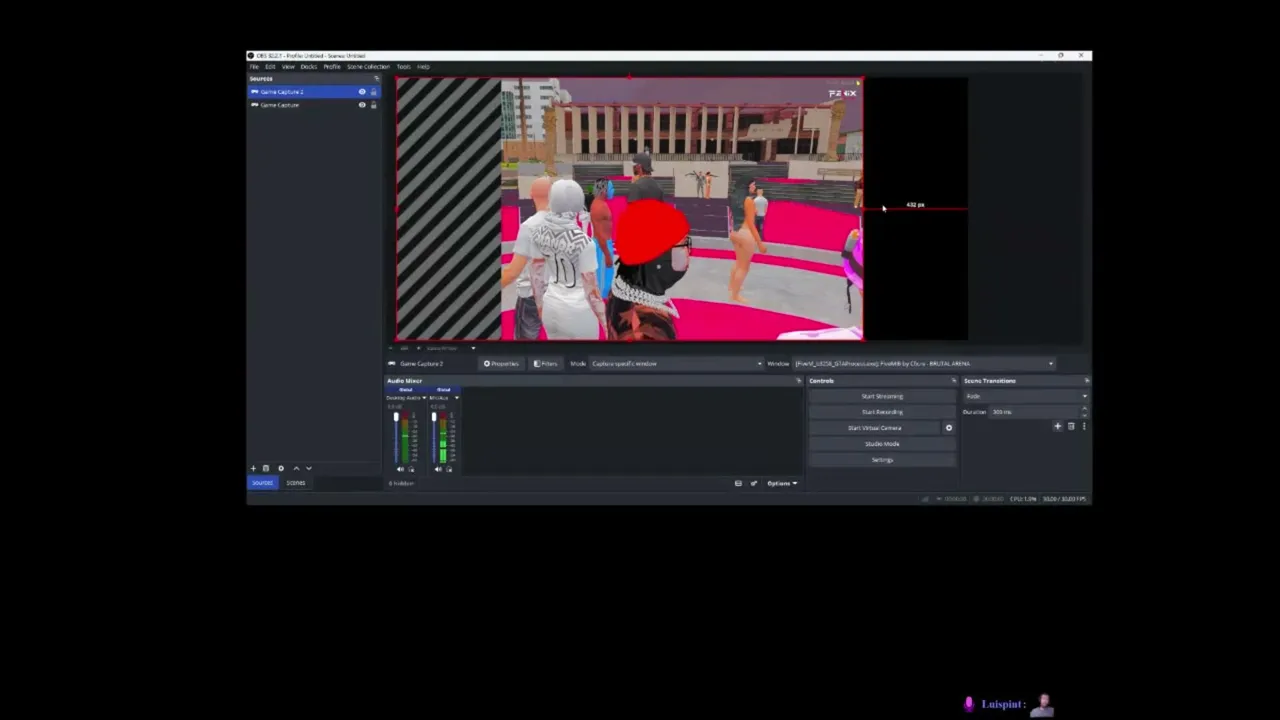
Task: Open advanced audio properties gear in mixer footer
Action: [x=754, y=483]
